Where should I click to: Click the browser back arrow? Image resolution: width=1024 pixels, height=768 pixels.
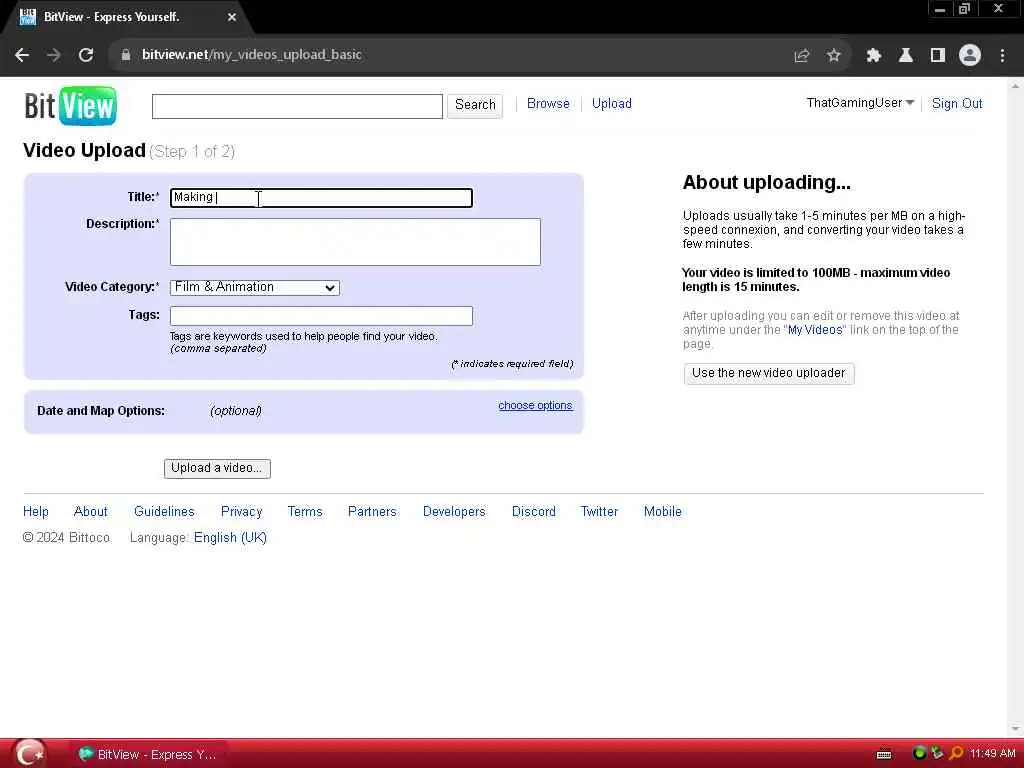pos(22,55)
